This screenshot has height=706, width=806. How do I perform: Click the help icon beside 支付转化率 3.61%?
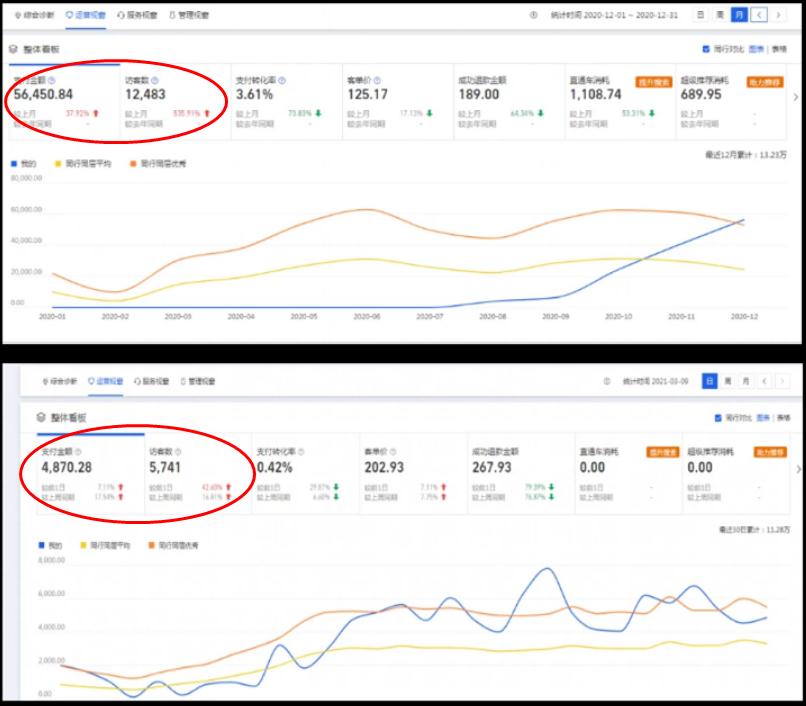[282, 80]
